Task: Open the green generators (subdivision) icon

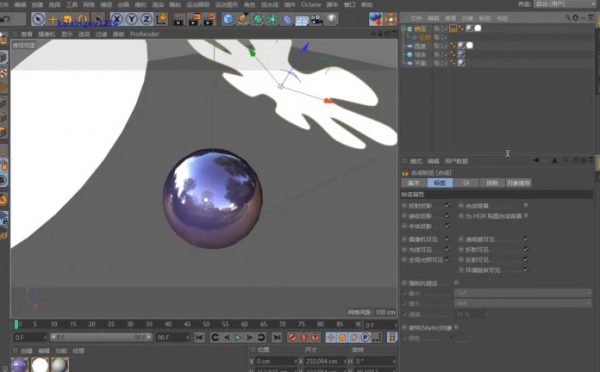Action: pyautogui.click(x=258, y=19)
